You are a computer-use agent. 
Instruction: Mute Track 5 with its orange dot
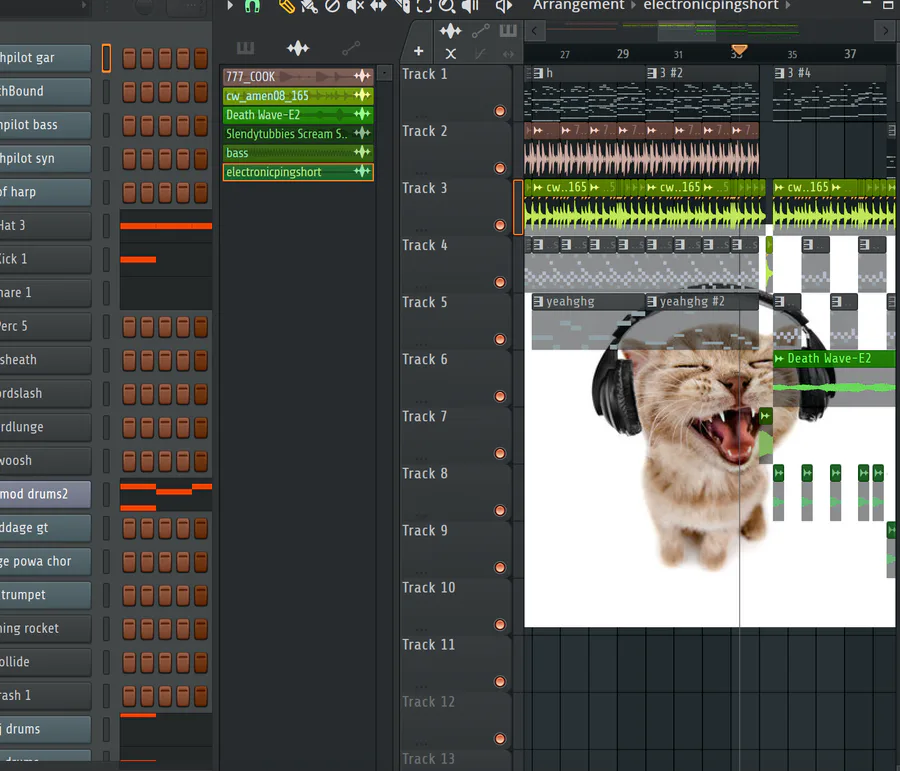(x=500, y=339)
